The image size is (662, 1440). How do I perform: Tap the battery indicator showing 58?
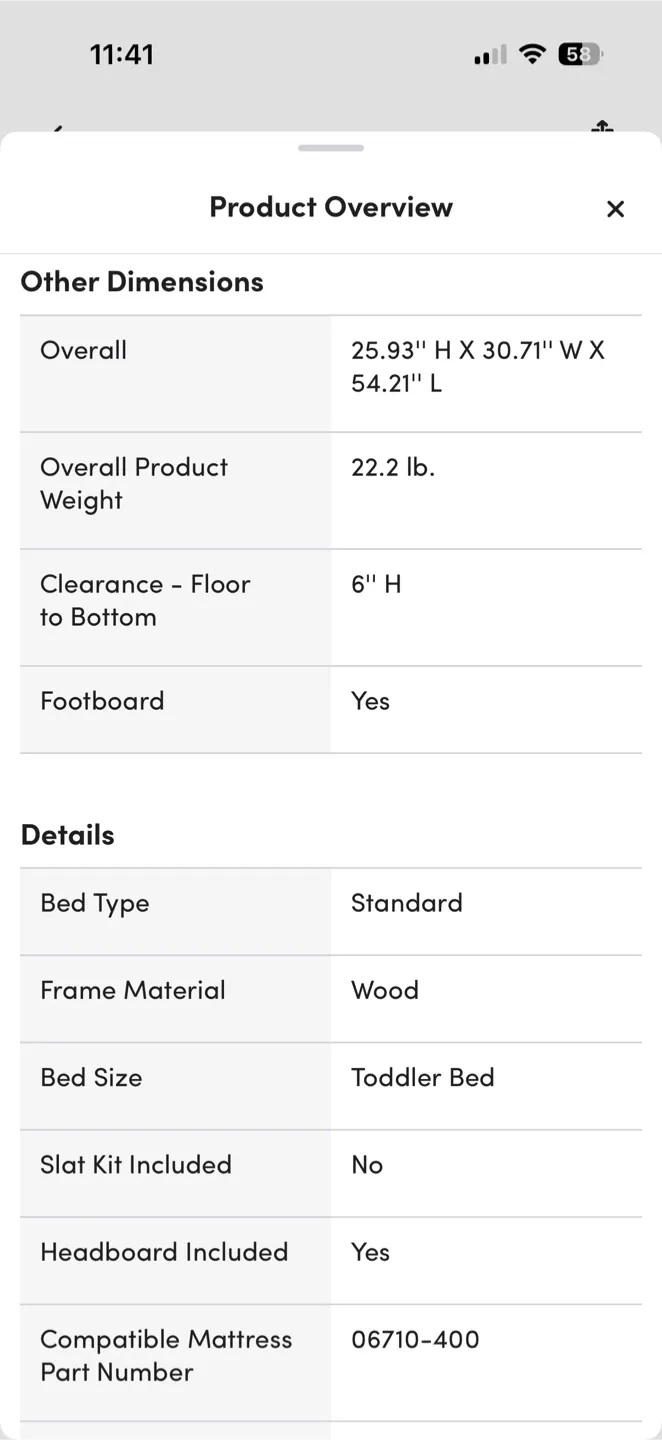point(579,54)
